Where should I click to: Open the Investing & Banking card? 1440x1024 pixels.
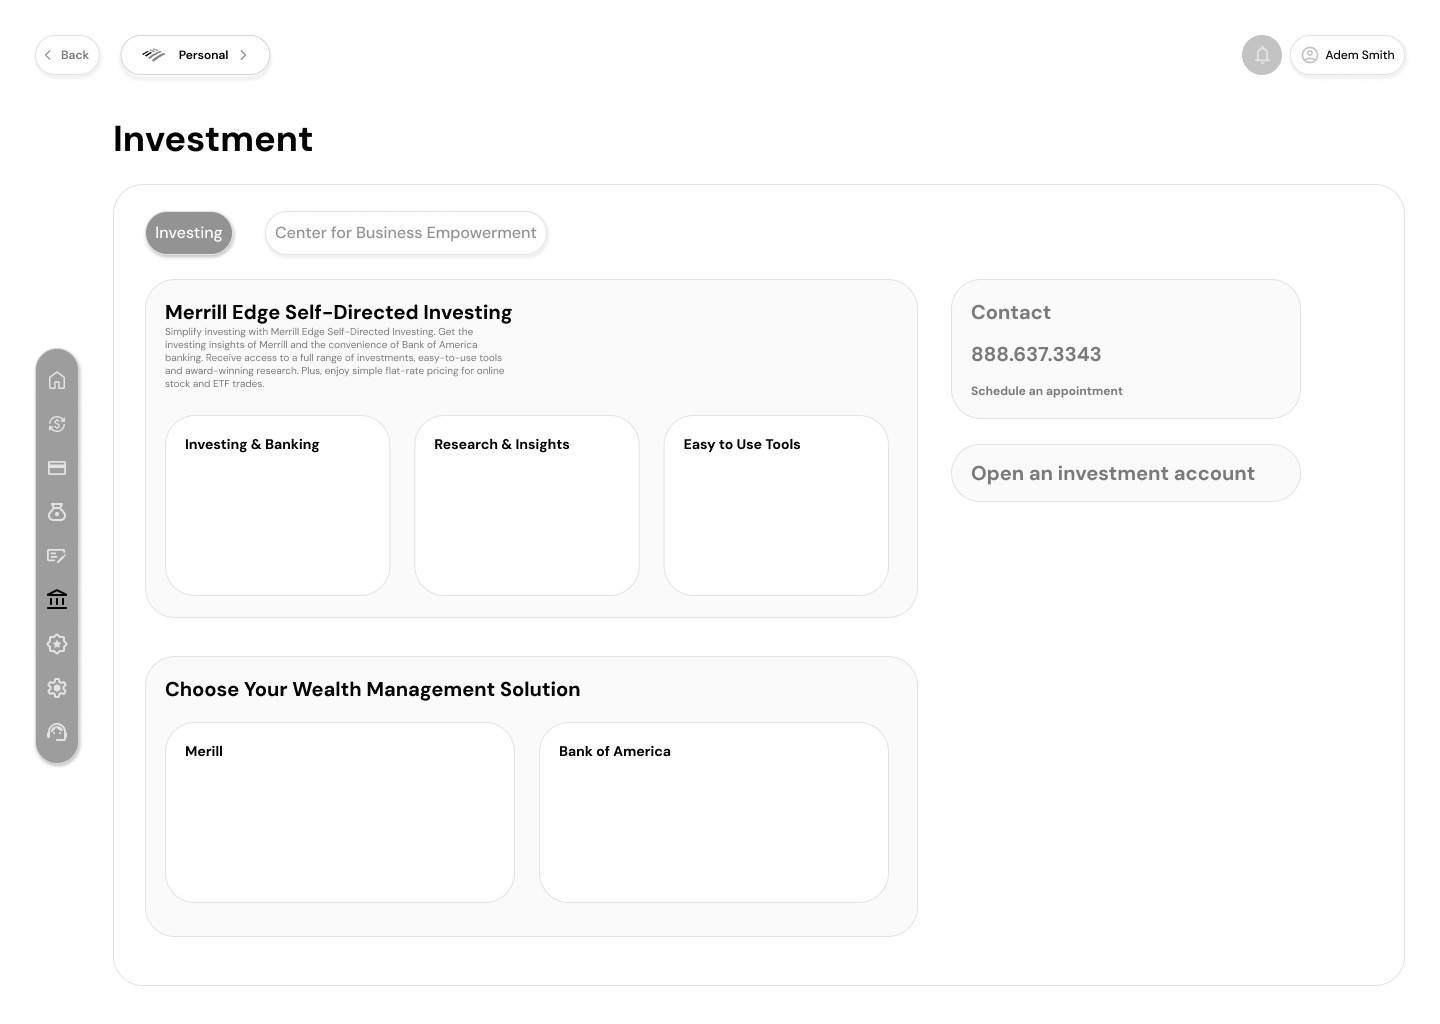coord(277,505)
